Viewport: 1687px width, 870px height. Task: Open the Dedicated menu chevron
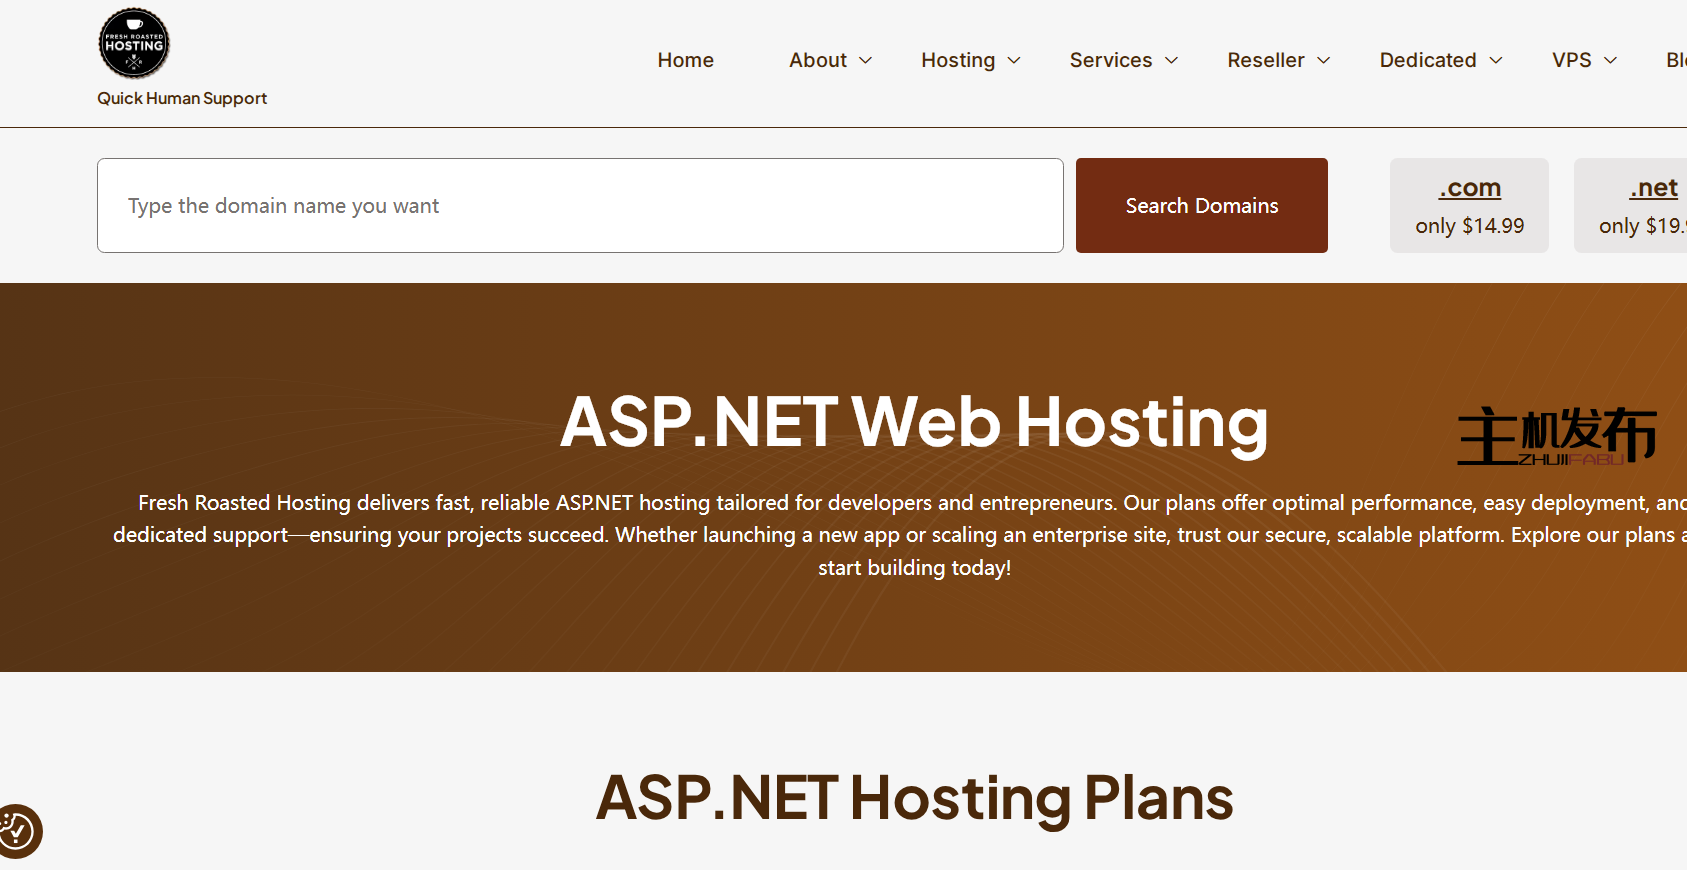coord(1496,61)
